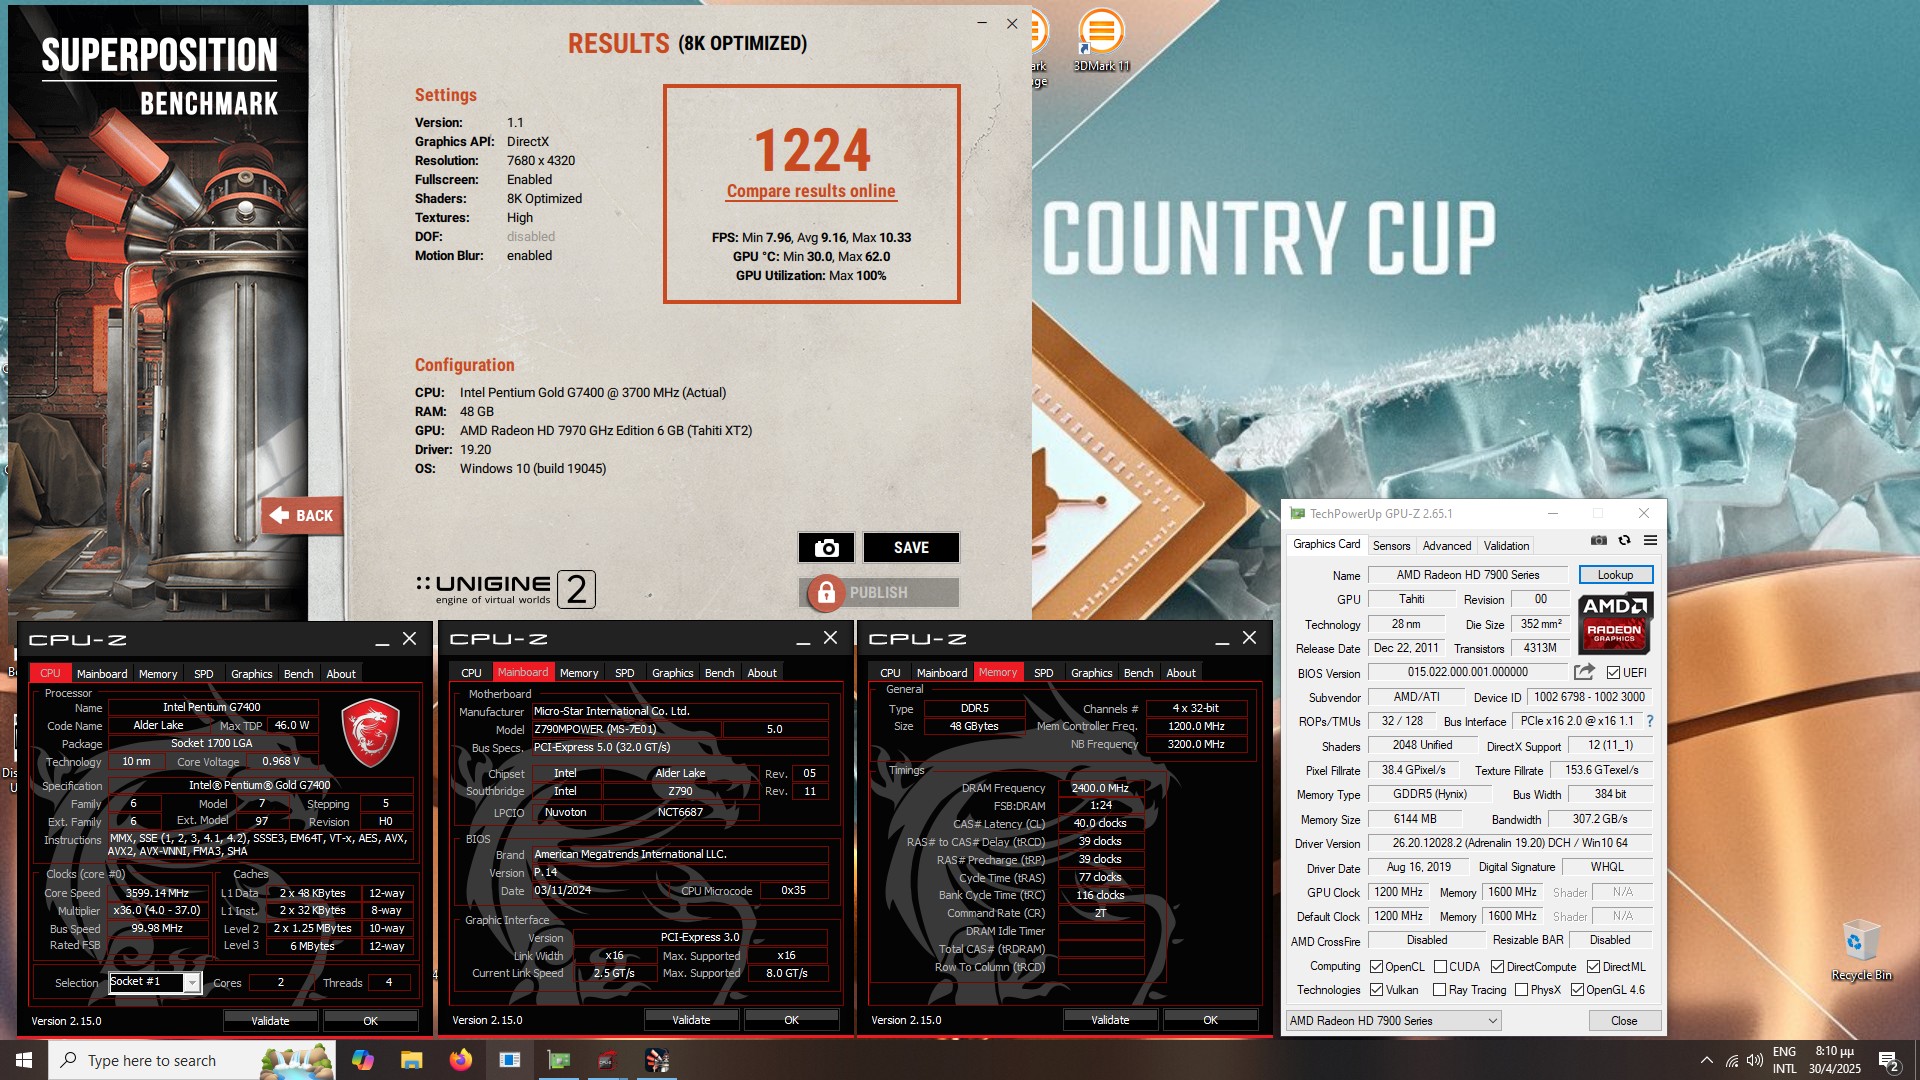Screen dimensions: 1920x1080
Task: Click the DRAM Frequency value 2400.0 MHz
Action: tap(1100, 788)
